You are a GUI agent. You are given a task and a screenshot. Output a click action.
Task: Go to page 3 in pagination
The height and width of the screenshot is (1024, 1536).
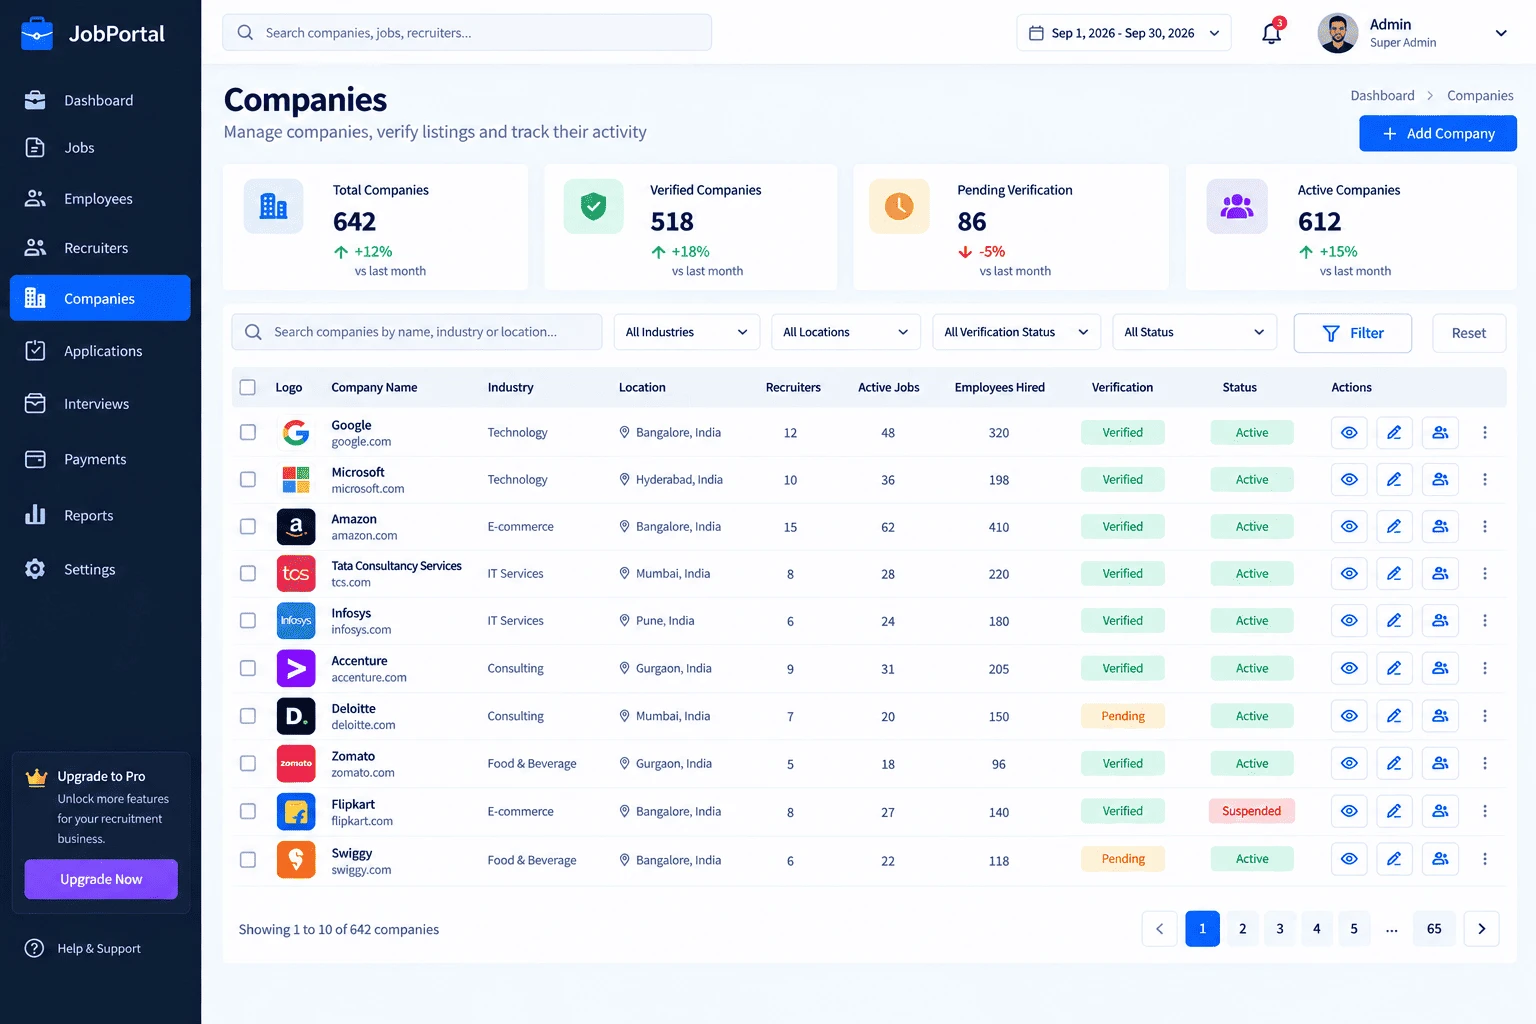(1280, 929)
